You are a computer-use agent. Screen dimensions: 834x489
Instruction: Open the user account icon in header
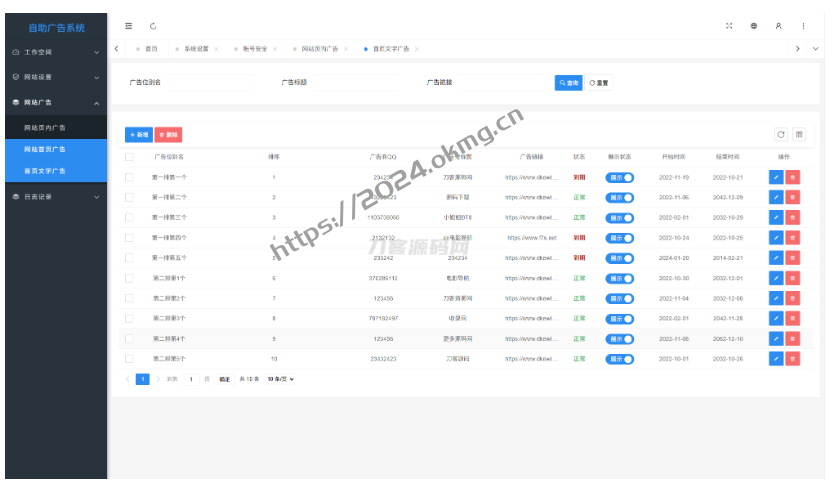[x=779, y=26]
